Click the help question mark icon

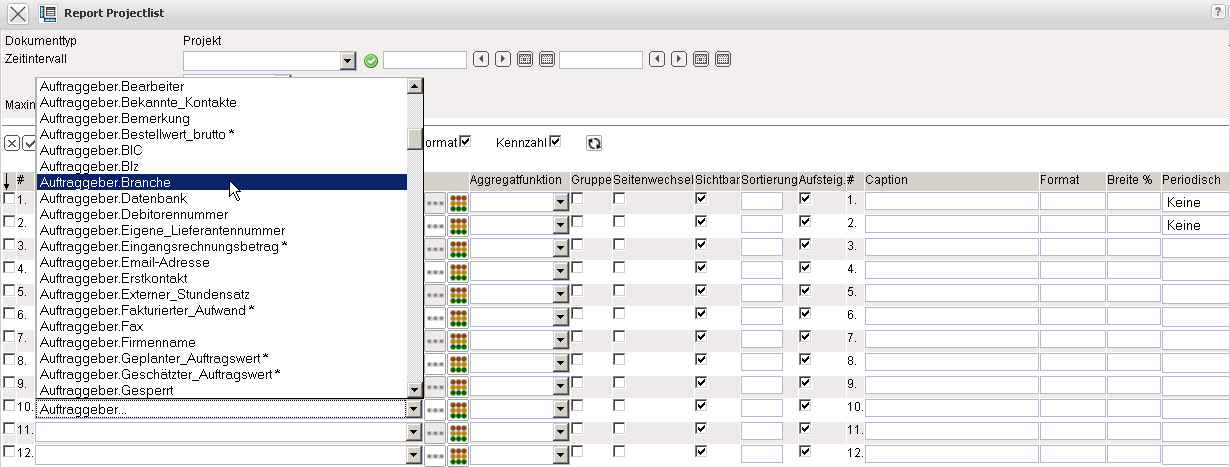coord(1216,10)
